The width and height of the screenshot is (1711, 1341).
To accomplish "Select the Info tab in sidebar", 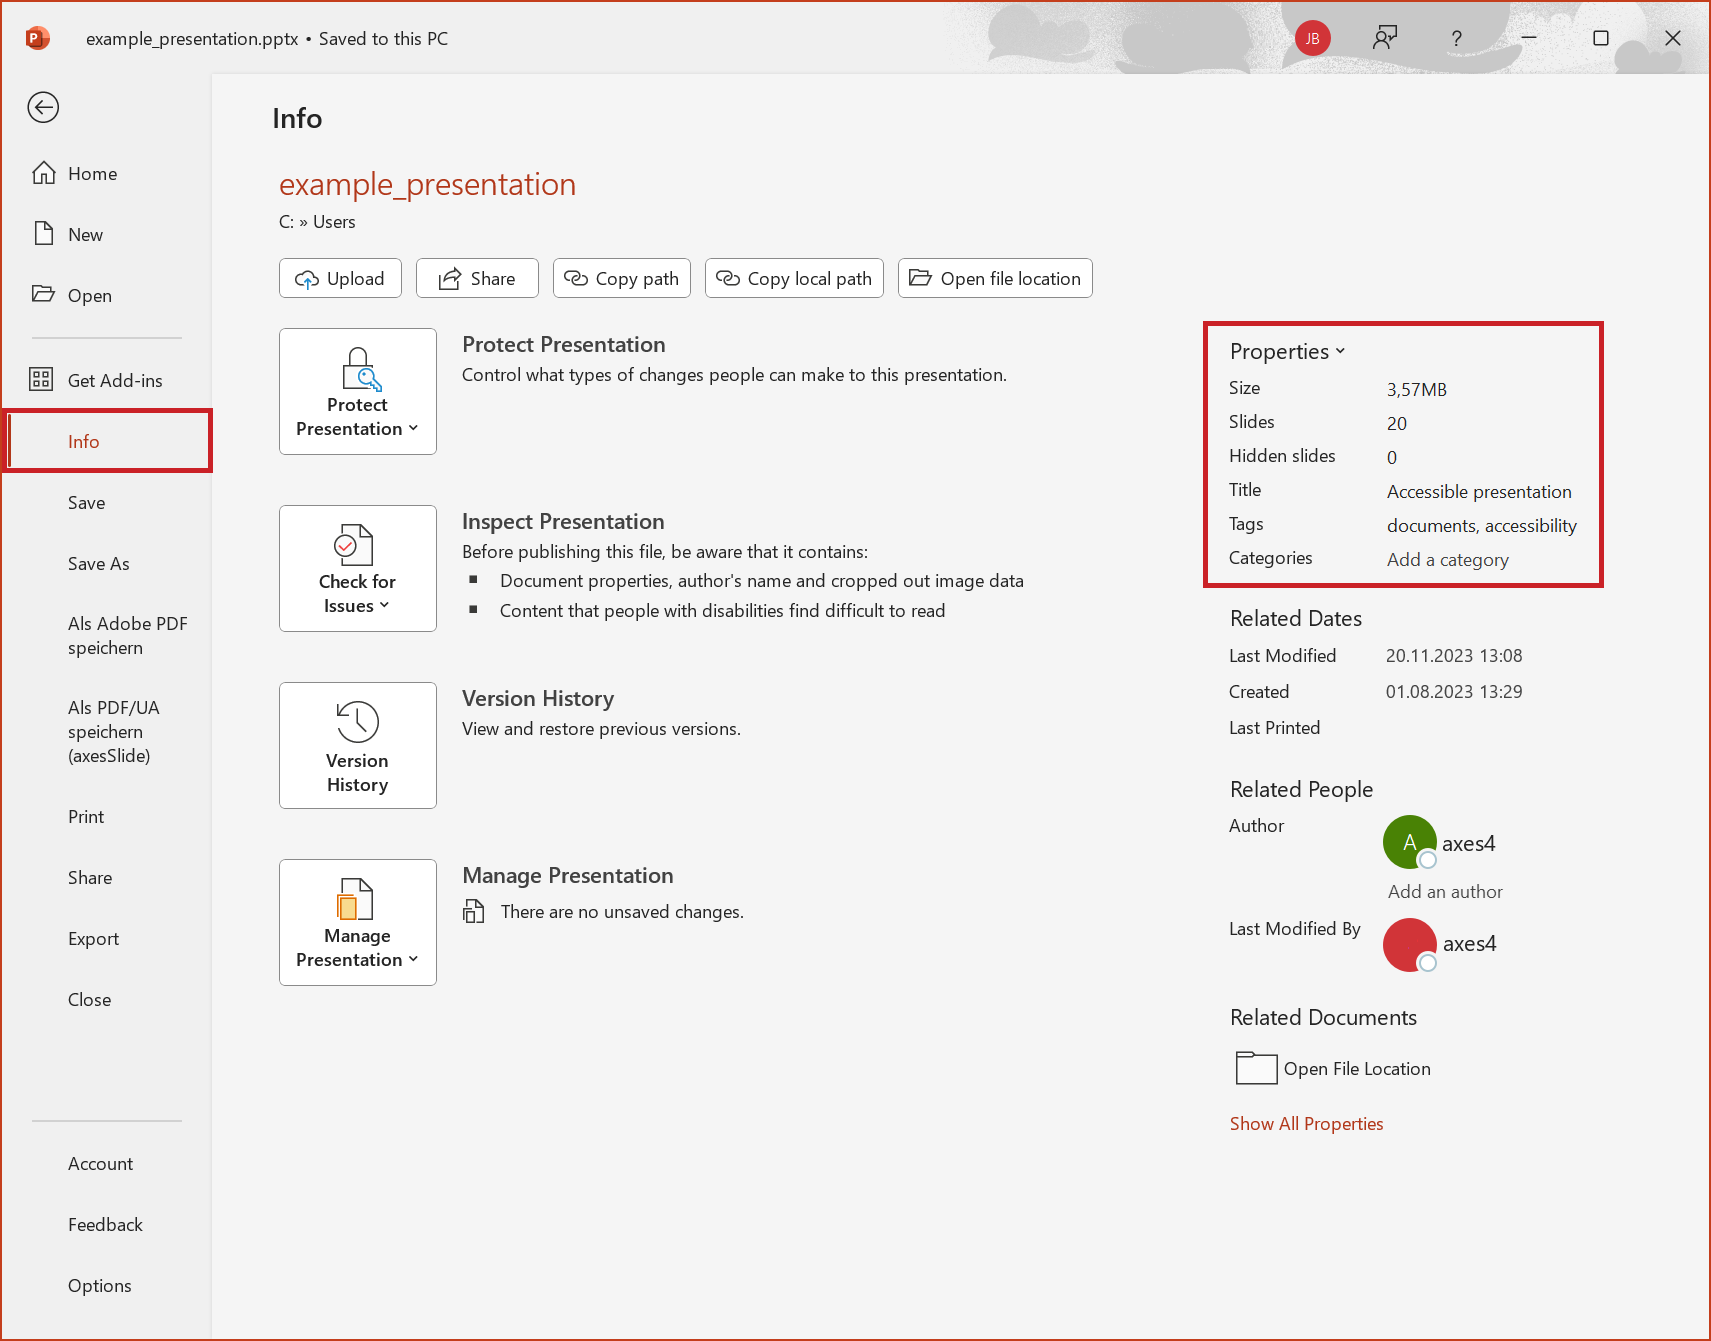I will tap(108, 441).
